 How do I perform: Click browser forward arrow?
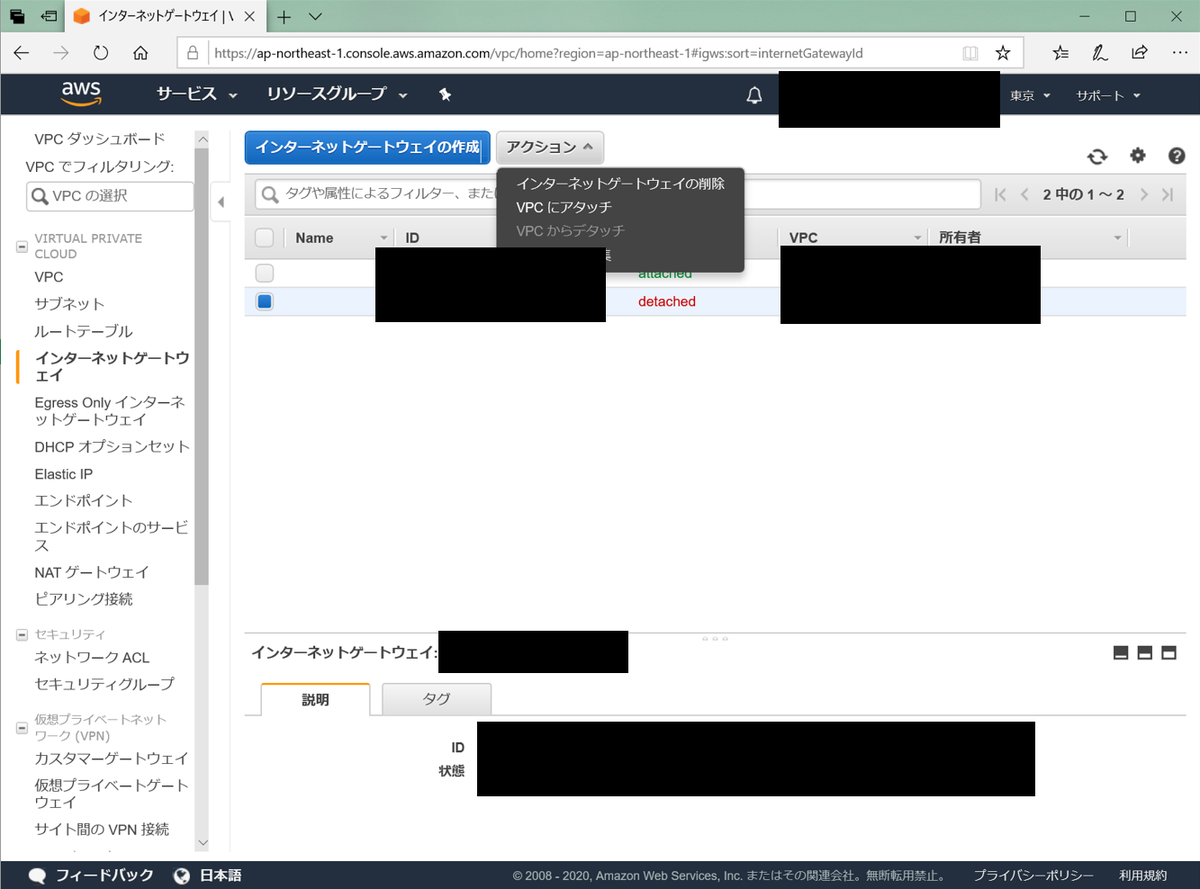point(61,52)
